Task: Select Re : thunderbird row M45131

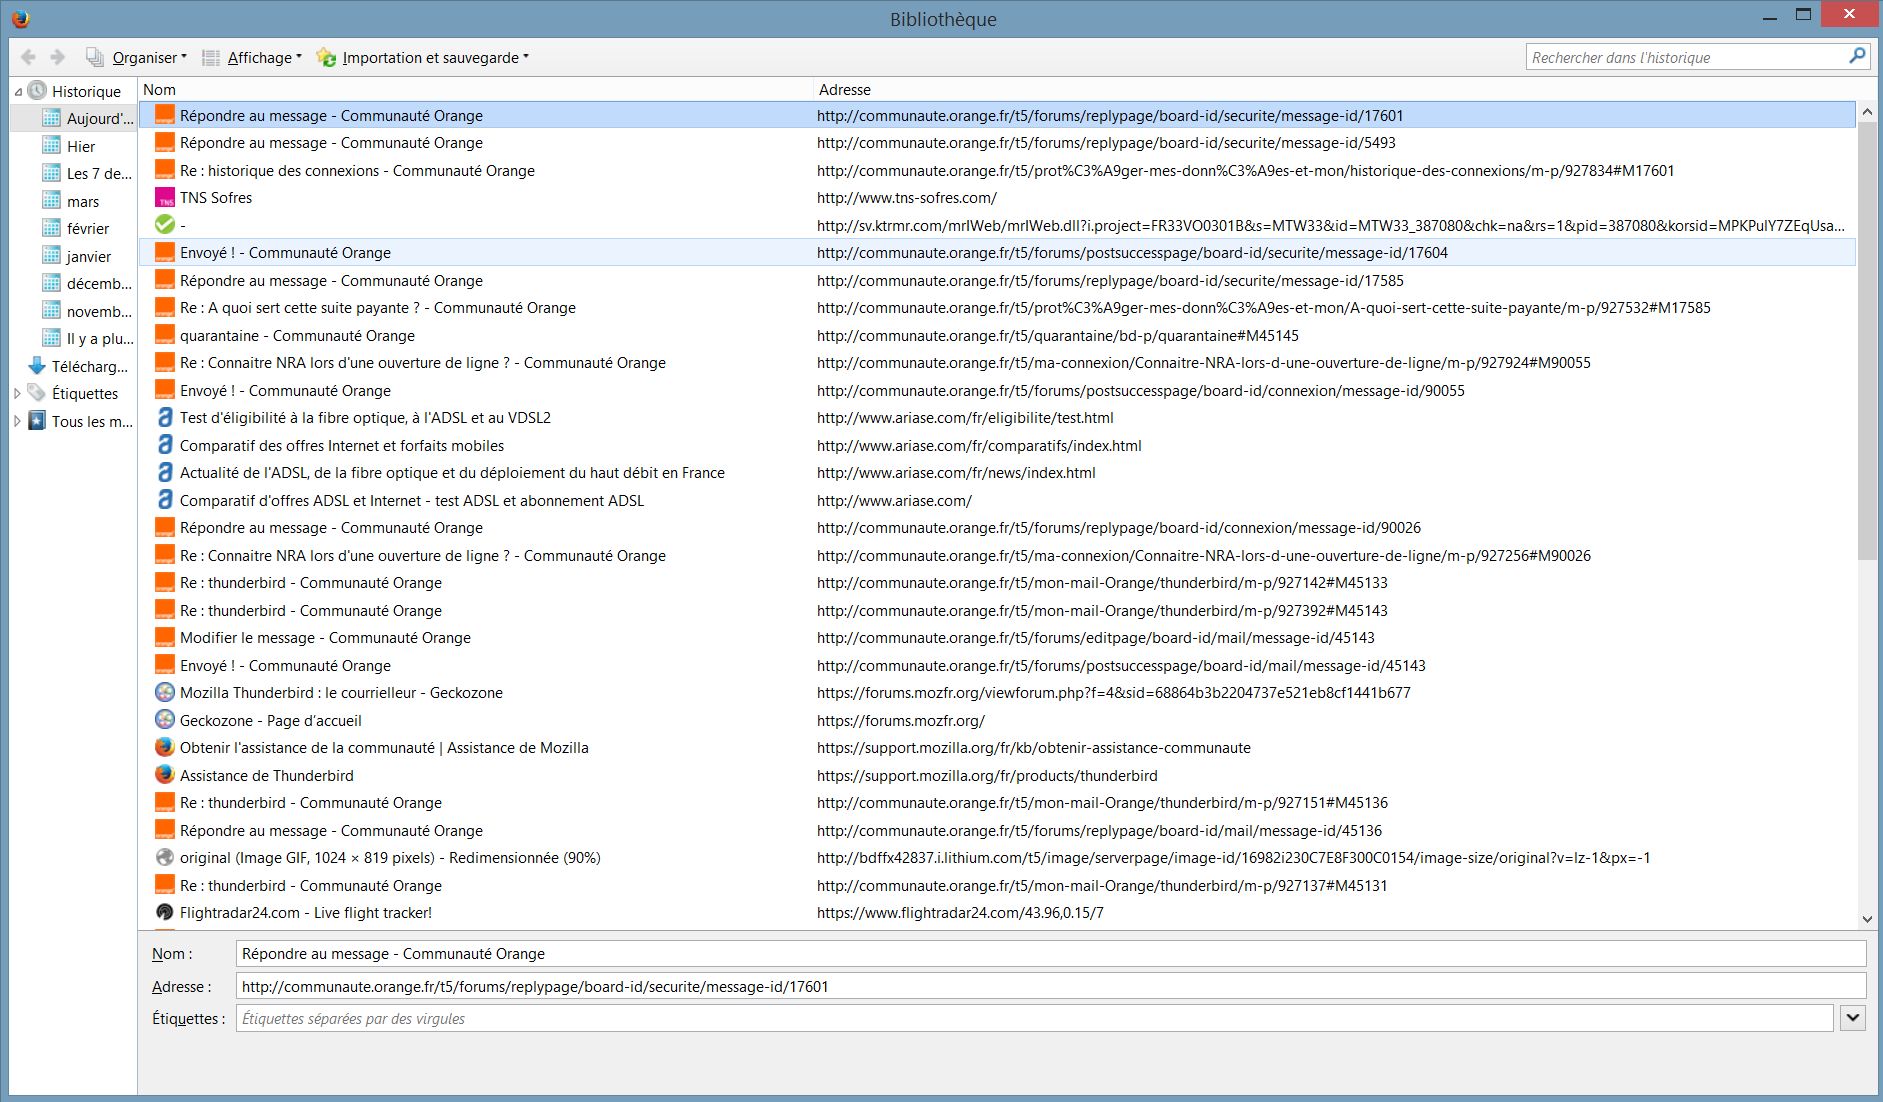Action: point(997,886)
